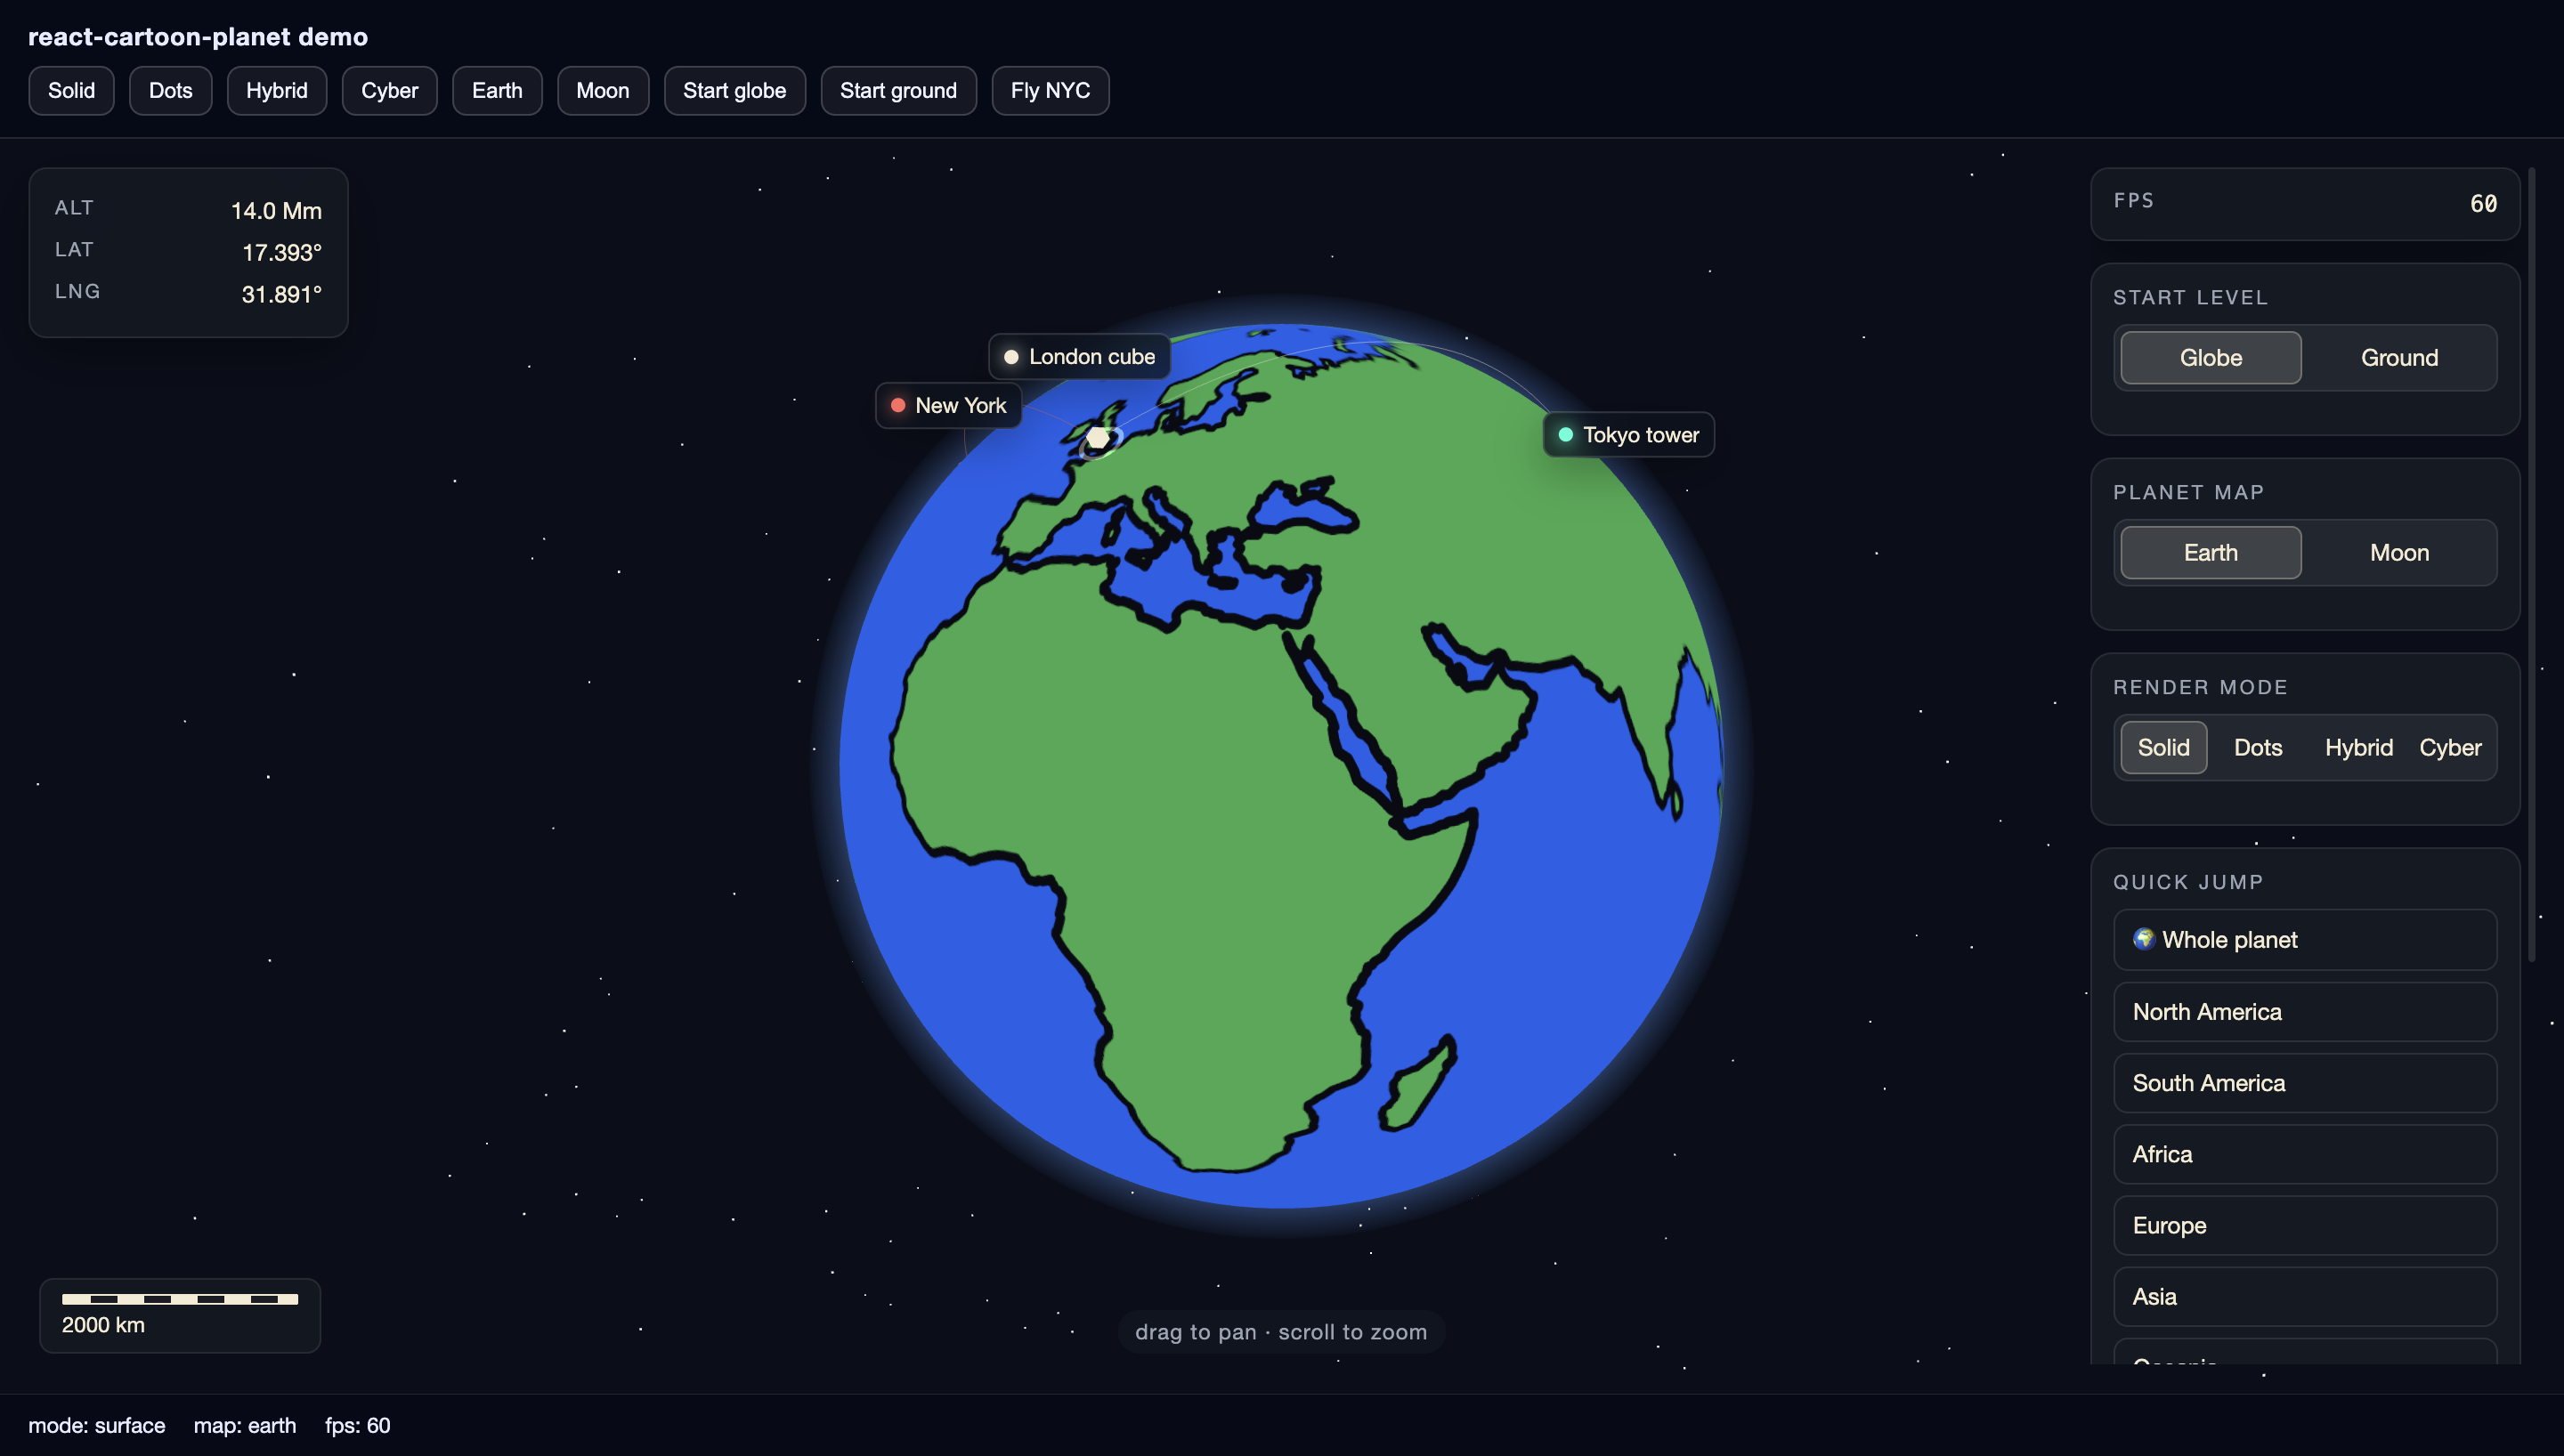Screen dimensions: 2564x1456
Task: Activate the Fly NYC button
Action: click(1050, 91)
